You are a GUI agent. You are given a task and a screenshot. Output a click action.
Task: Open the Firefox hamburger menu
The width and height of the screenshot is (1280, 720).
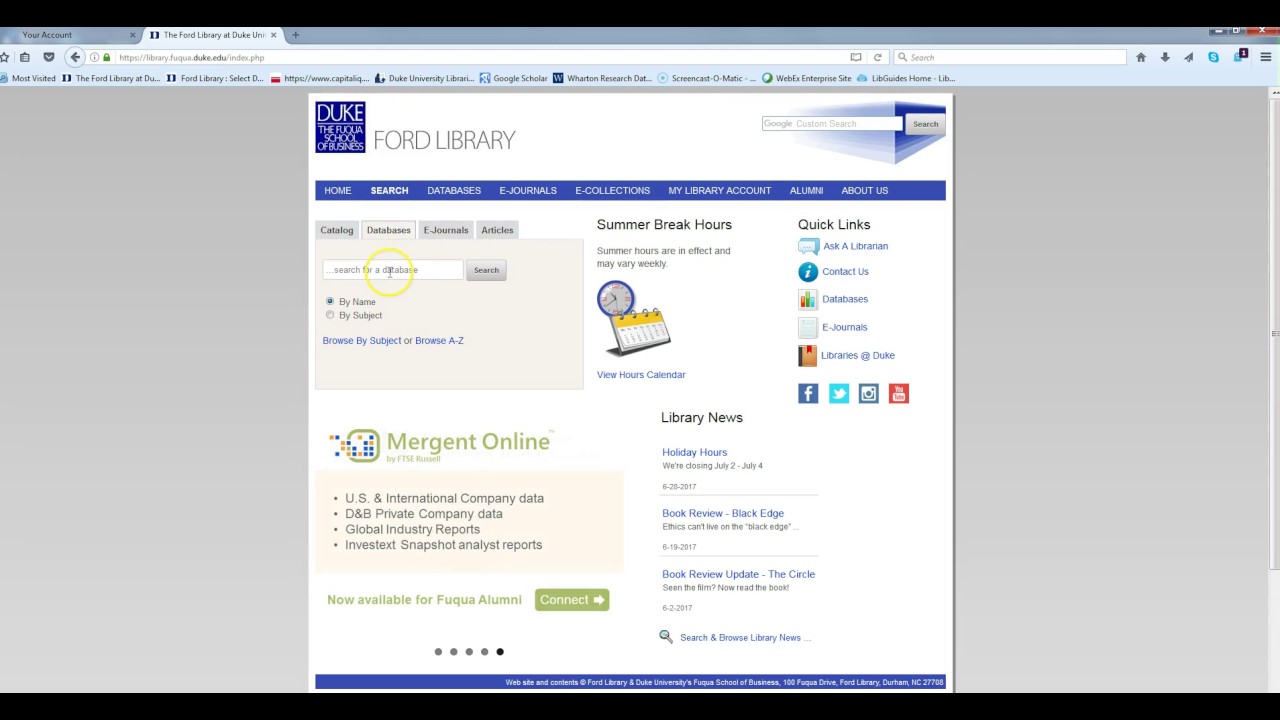[1265, 57]
